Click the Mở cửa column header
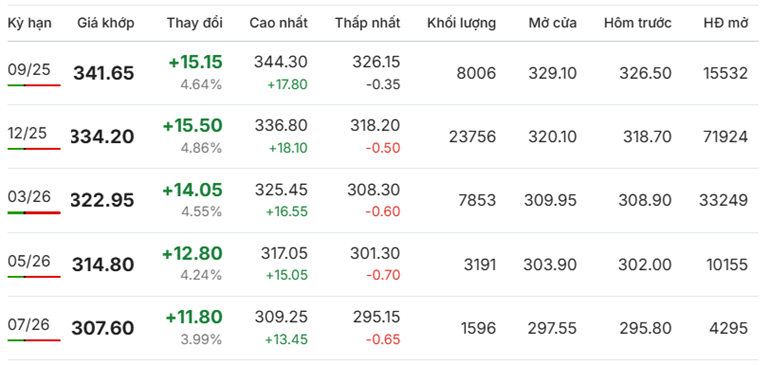 553,23
